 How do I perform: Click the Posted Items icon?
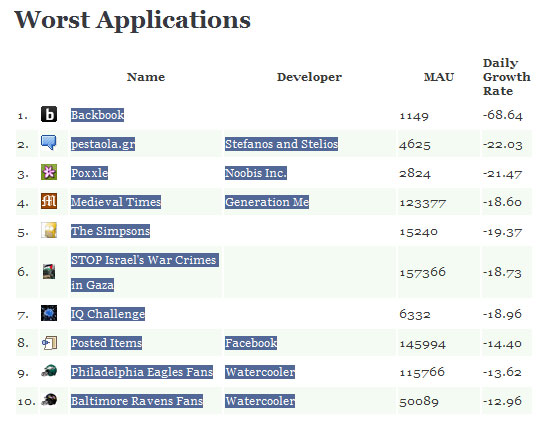click(49, 343)
